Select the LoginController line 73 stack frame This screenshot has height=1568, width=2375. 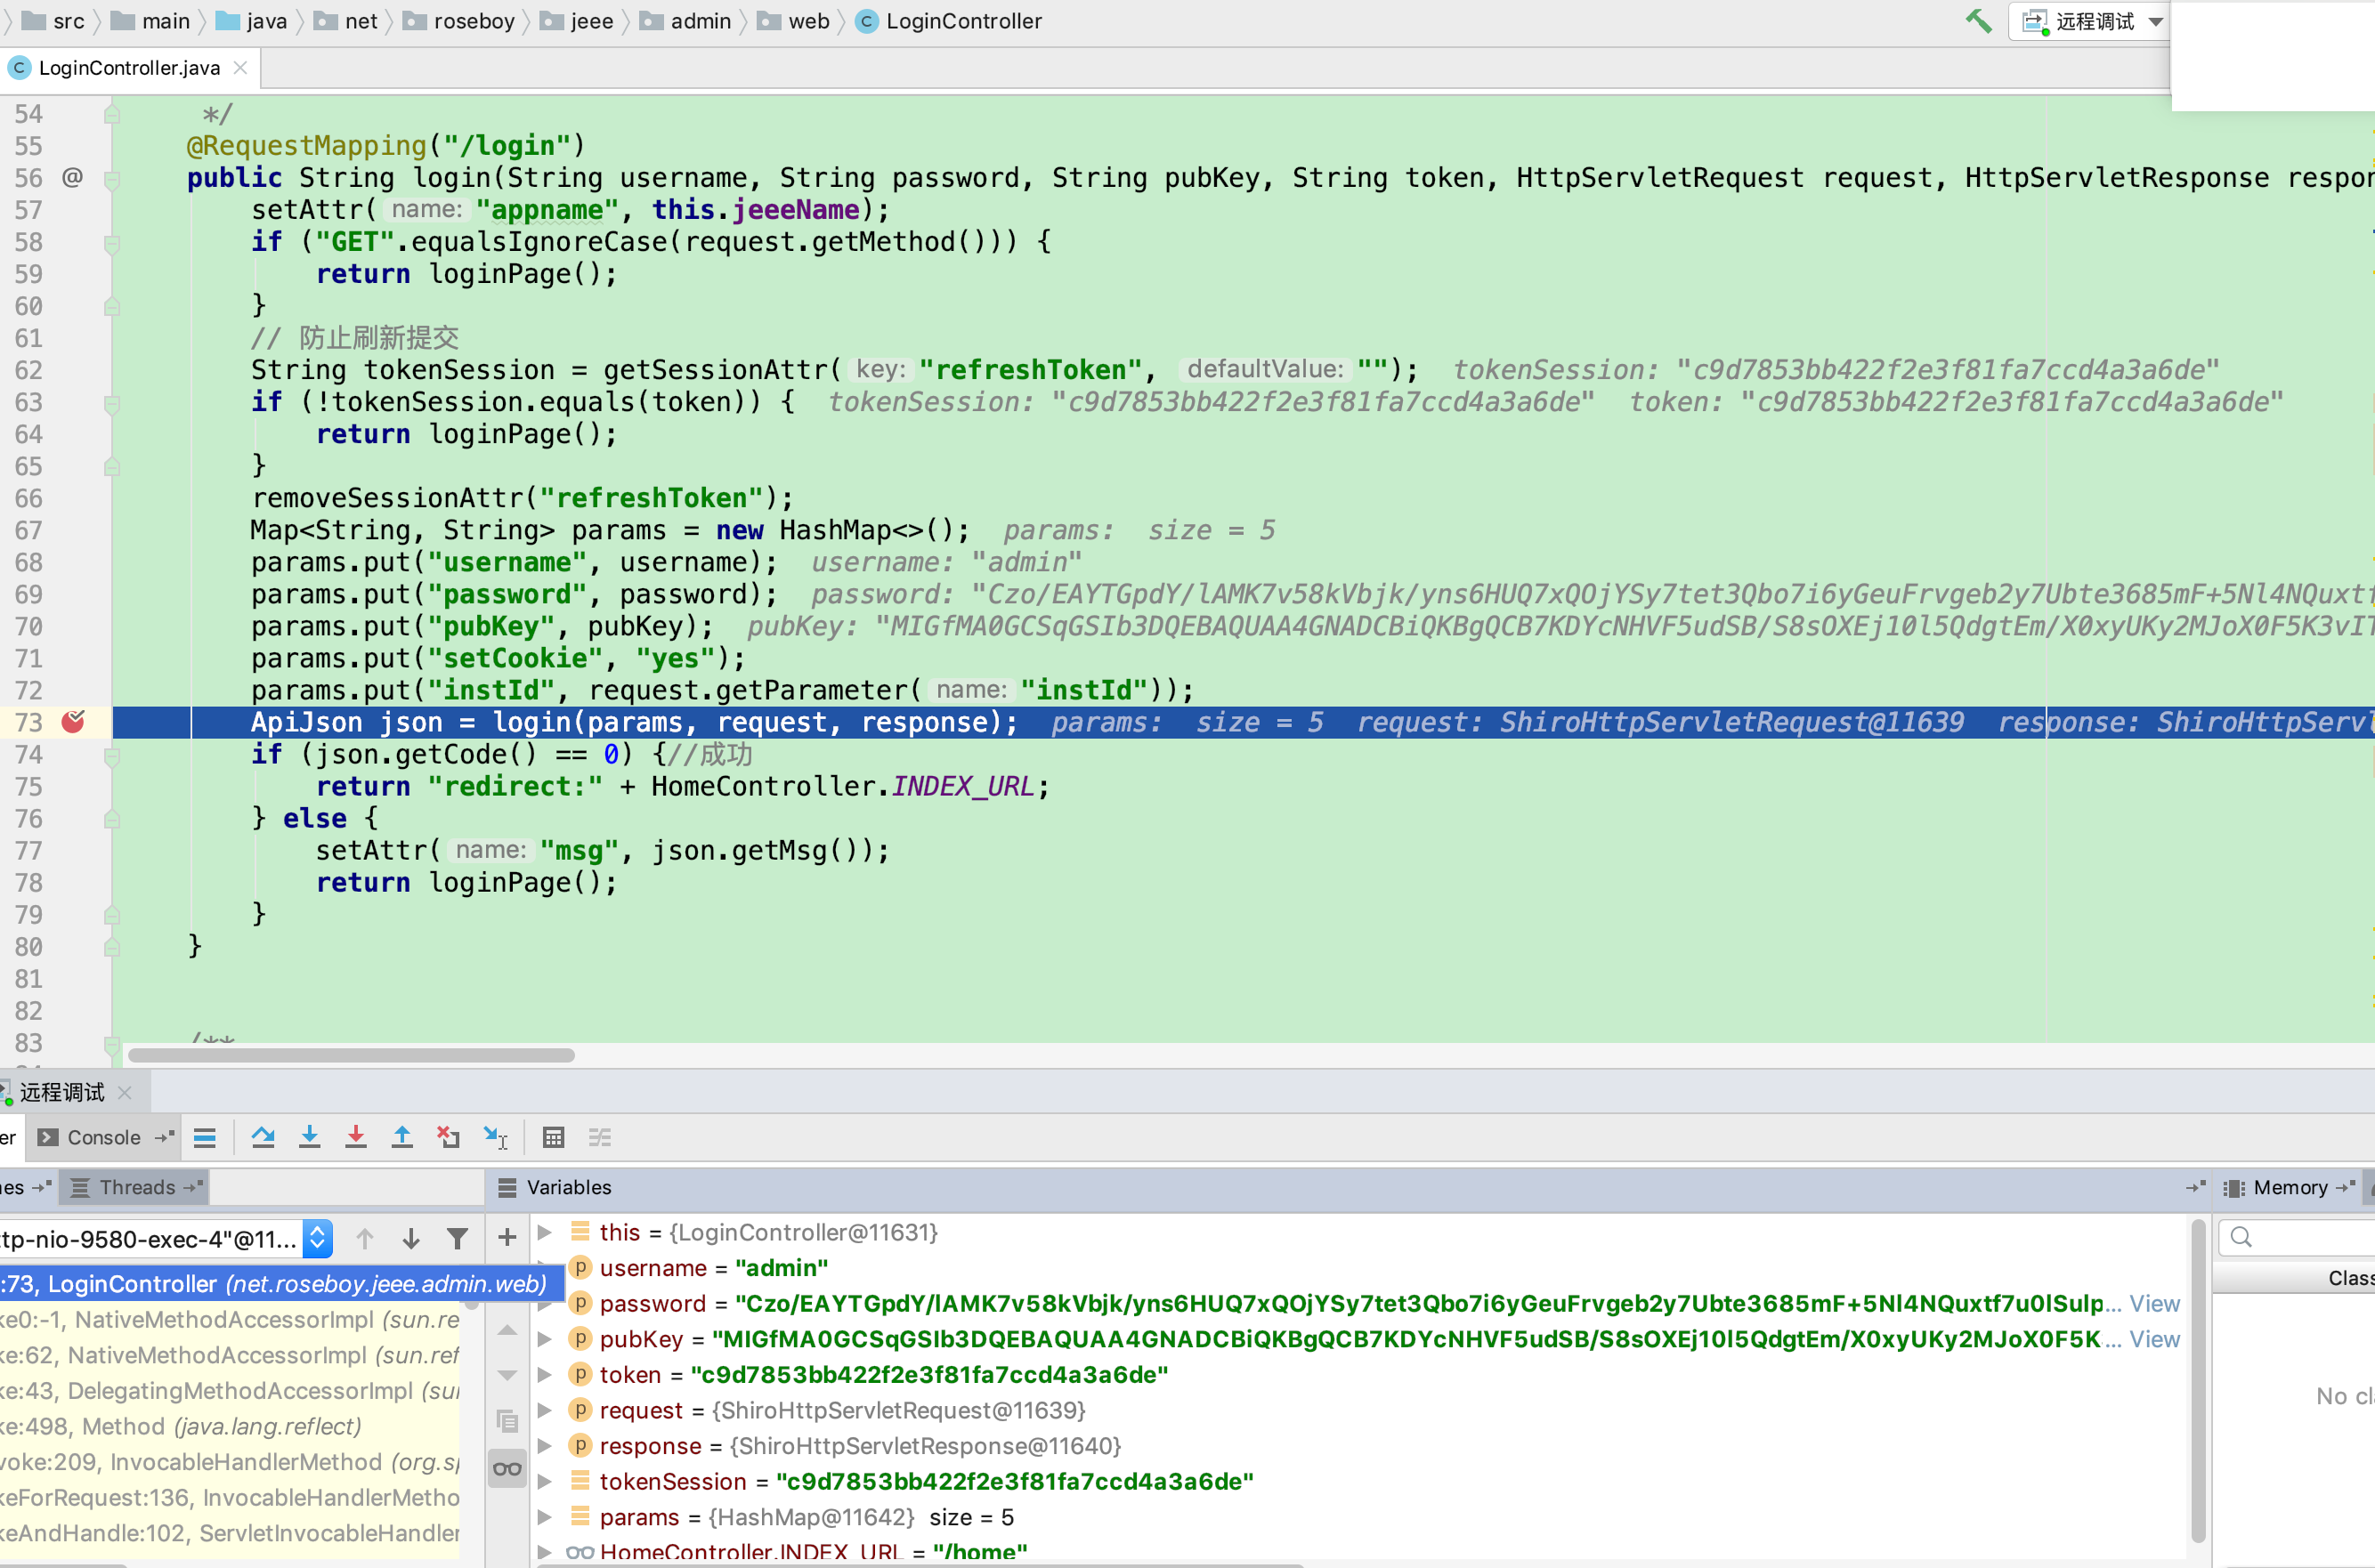[x=280, y=1284]
